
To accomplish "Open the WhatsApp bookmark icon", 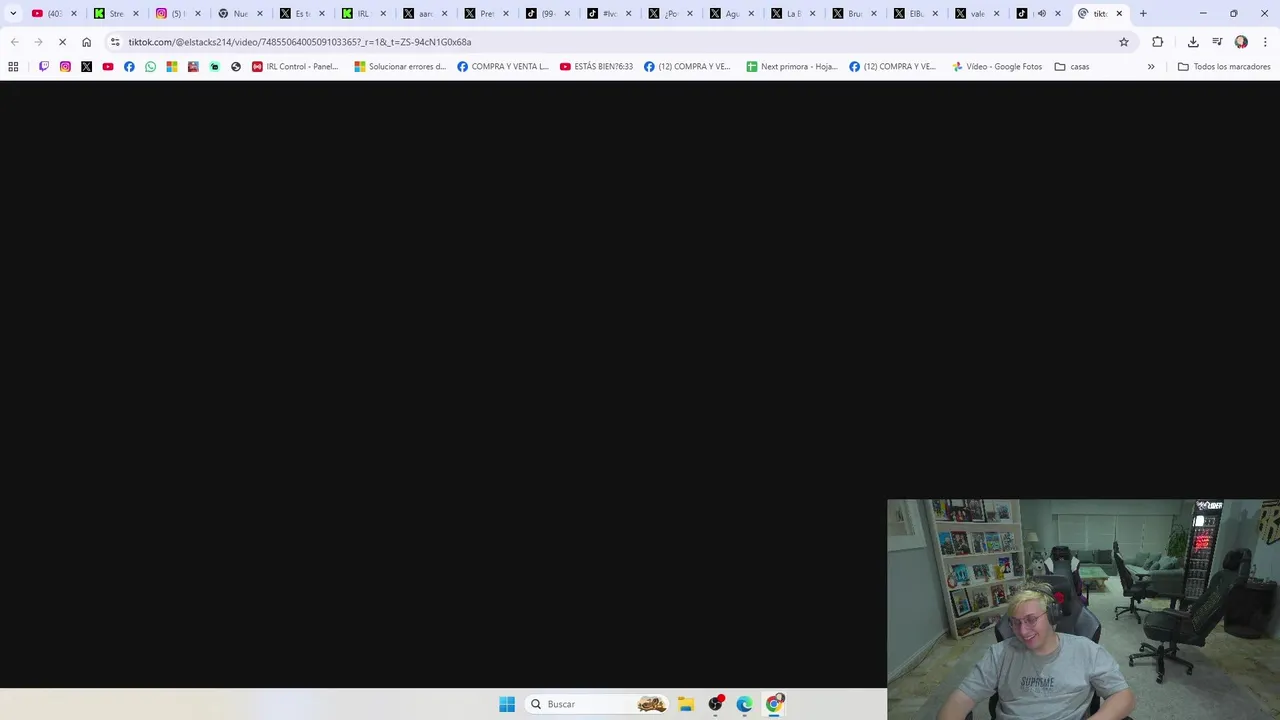I will [150, 66].
